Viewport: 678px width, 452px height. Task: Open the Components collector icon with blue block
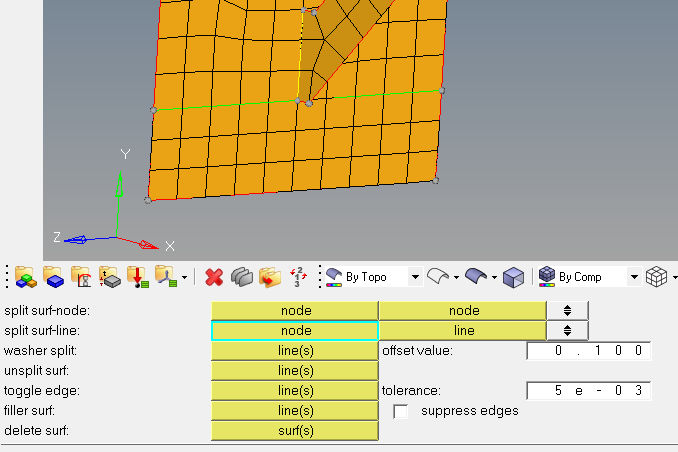[54, 277]
